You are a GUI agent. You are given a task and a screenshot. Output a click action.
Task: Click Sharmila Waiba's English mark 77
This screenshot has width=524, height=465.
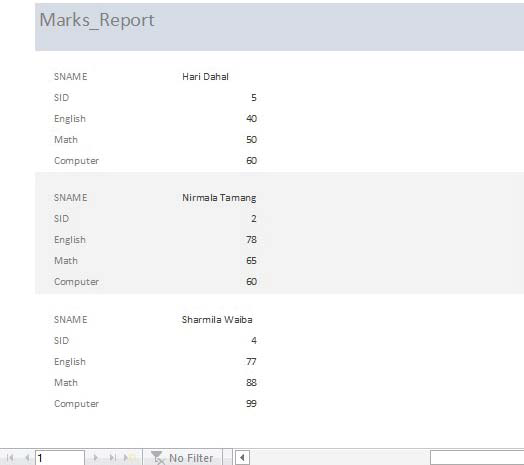251,362
